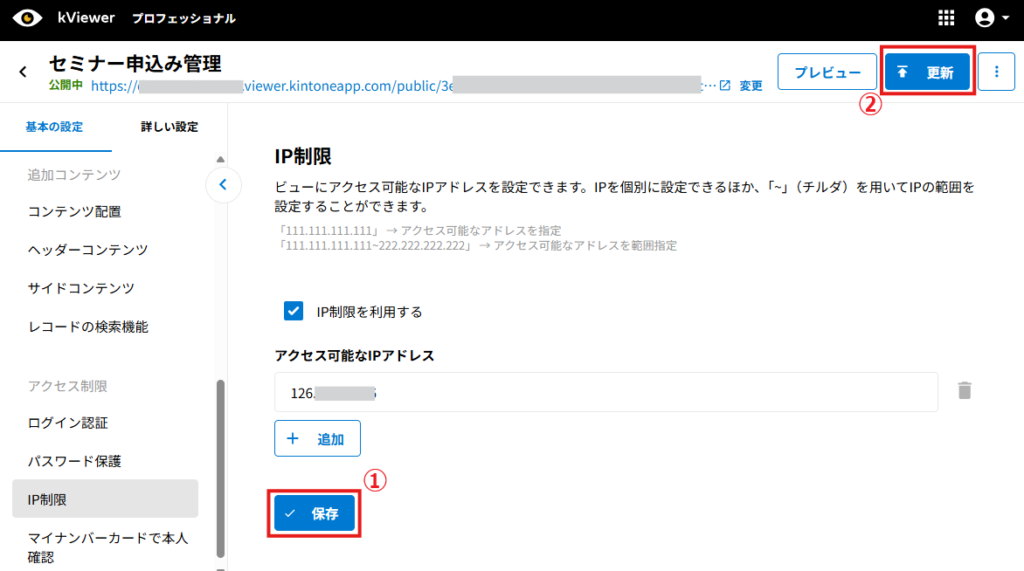
Task: Open パスワード保護 in the sidebar
Action: 75,461
